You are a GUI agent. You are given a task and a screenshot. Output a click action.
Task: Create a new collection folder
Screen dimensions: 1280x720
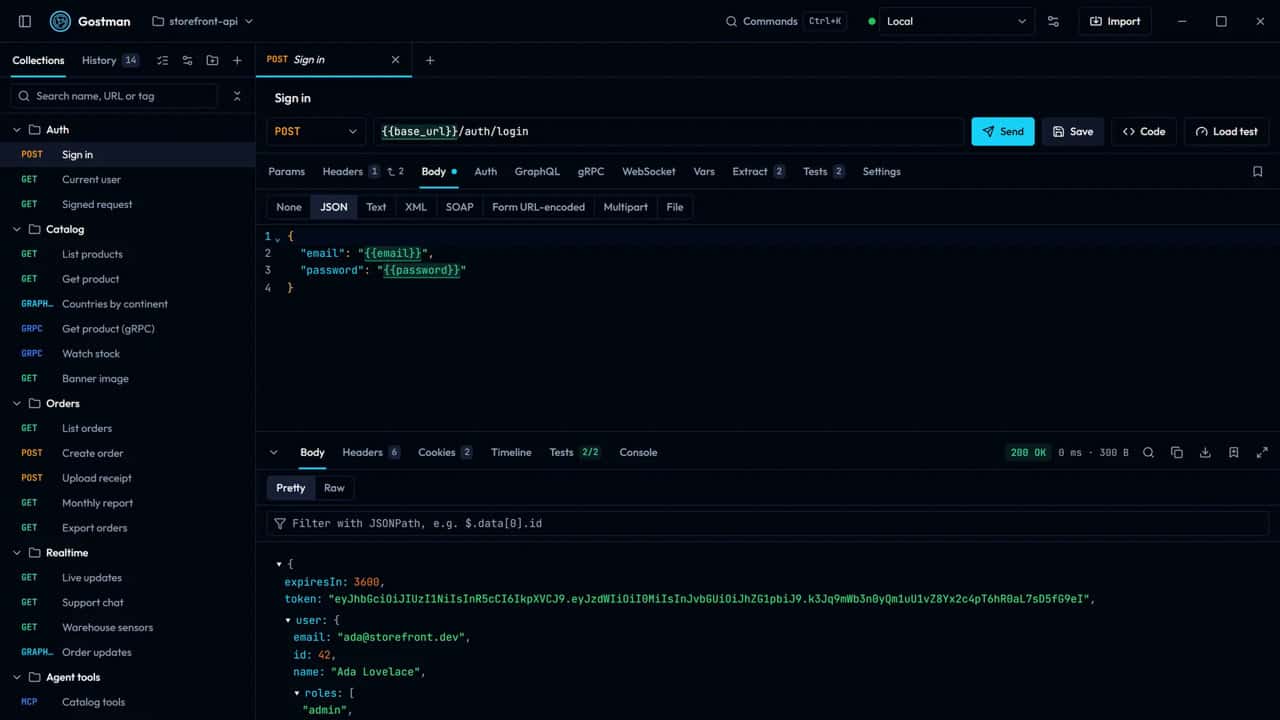212,60
